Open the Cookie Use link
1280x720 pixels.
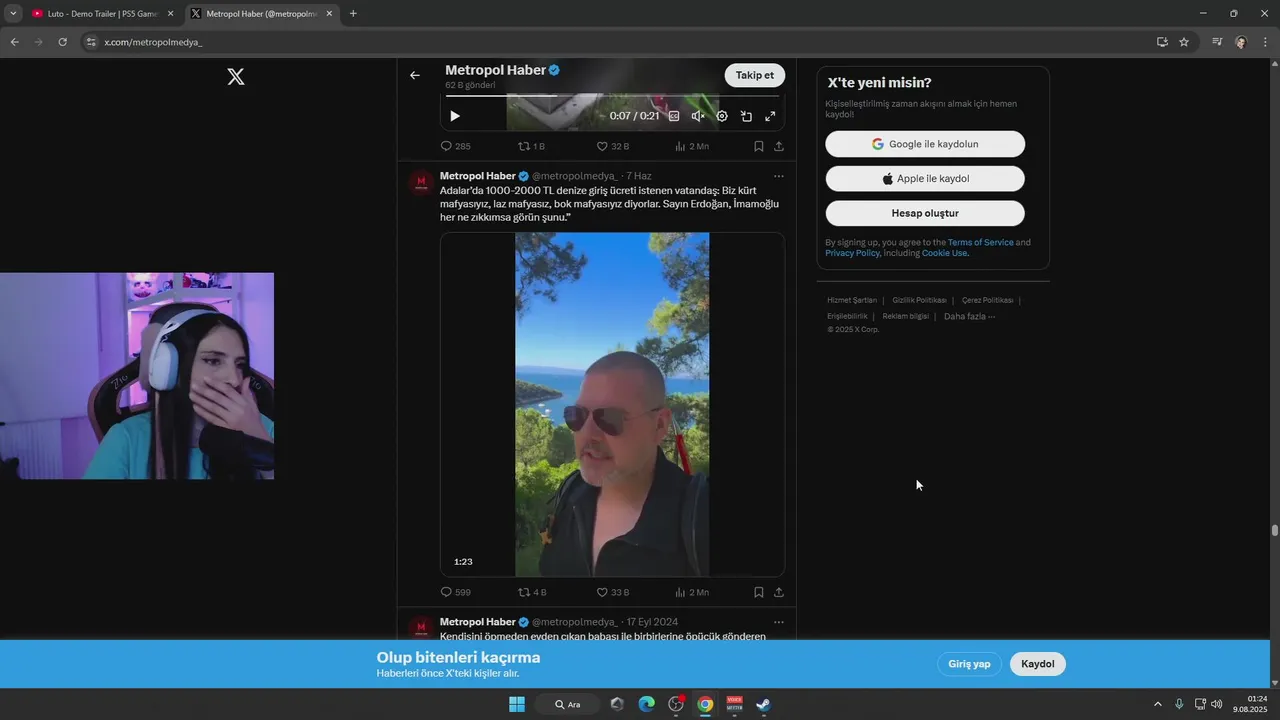click(944, 253)
